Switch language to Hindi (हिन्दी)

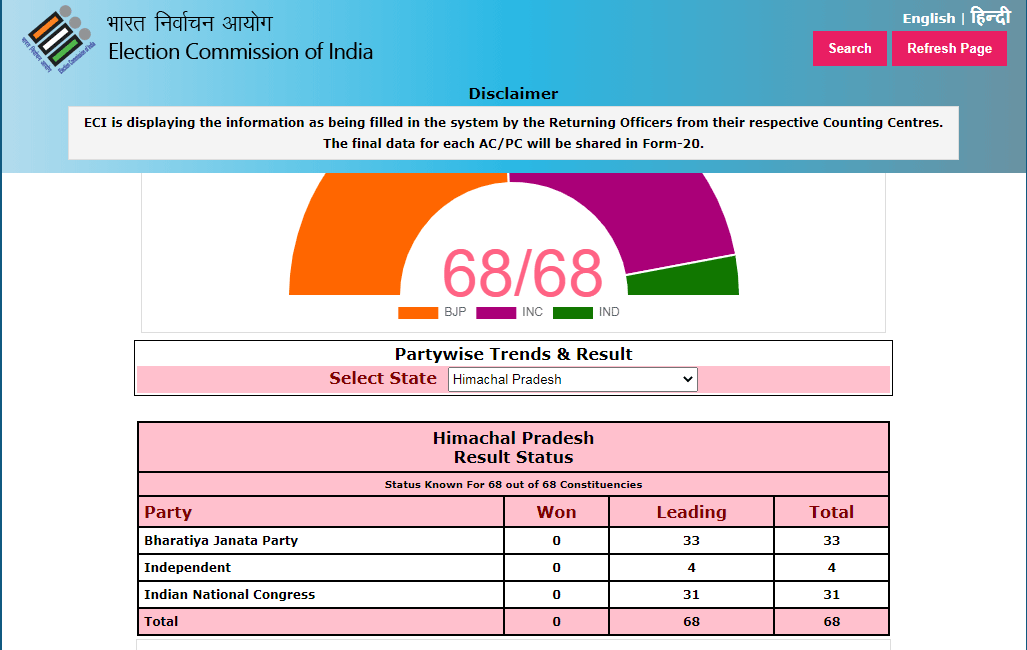[x=990, y=16]
